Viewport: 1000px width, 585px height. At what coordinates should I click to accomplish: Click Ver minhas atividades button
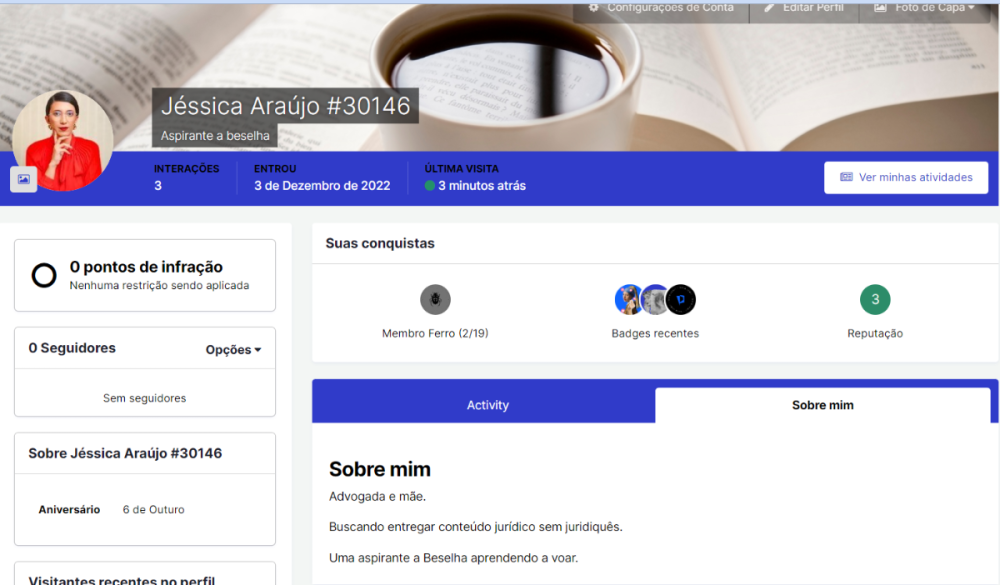(x=906, y=177)
